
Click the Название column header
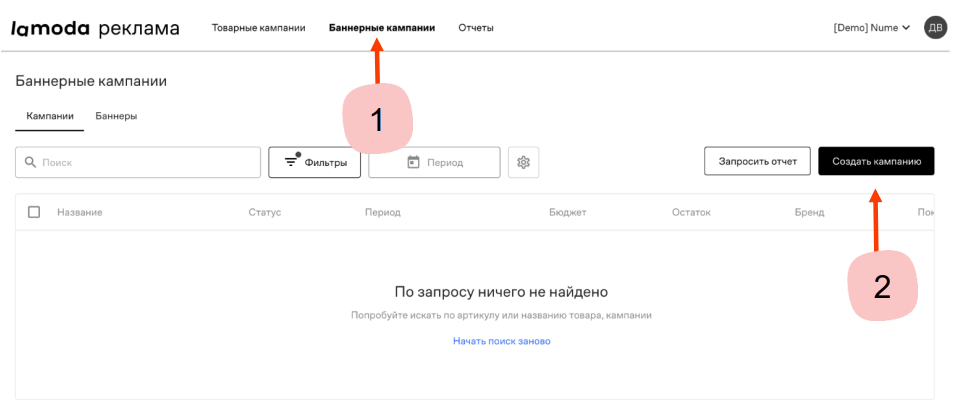click(80, 212)
